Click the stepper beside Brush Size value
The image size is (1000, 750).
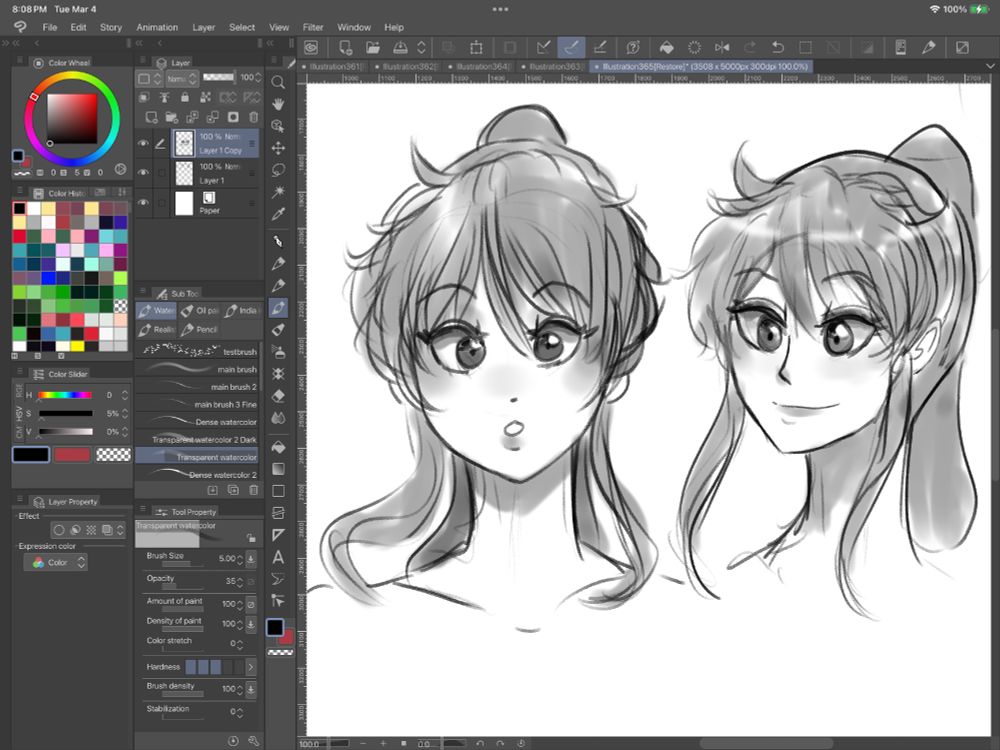point(240,559)
